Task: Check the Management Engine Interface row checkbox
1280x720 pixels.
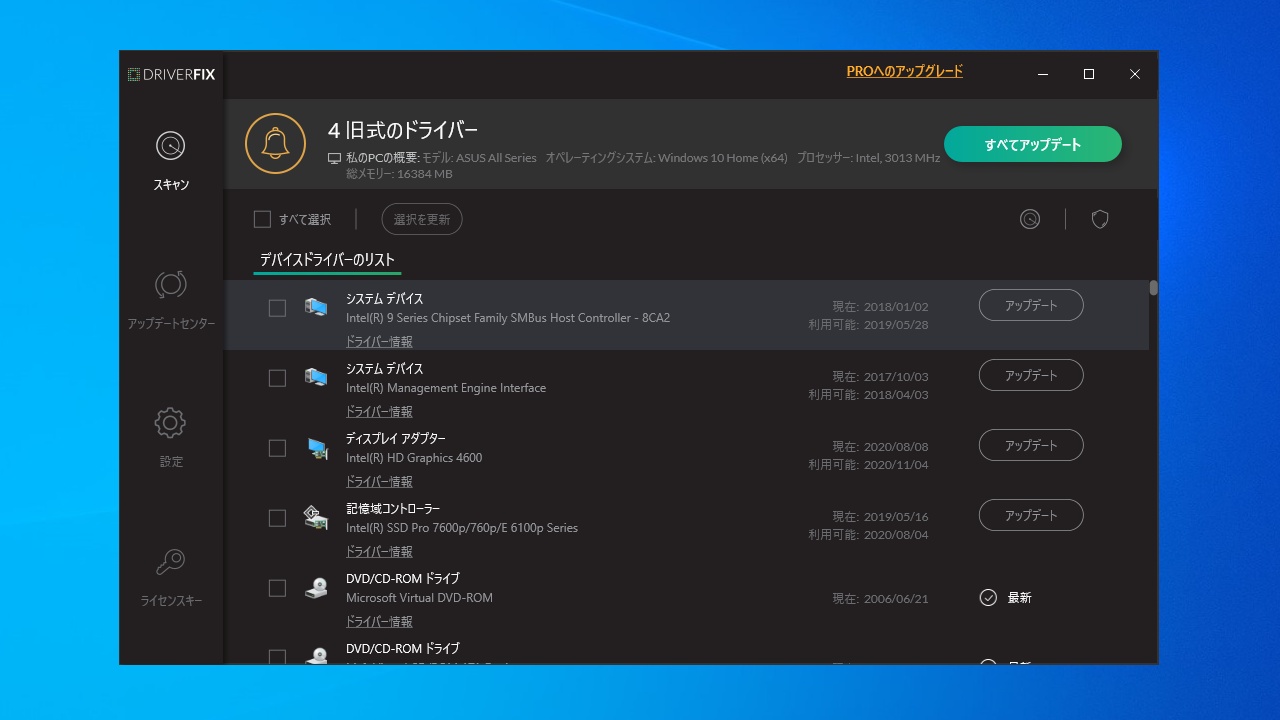Action: [277, 378]
